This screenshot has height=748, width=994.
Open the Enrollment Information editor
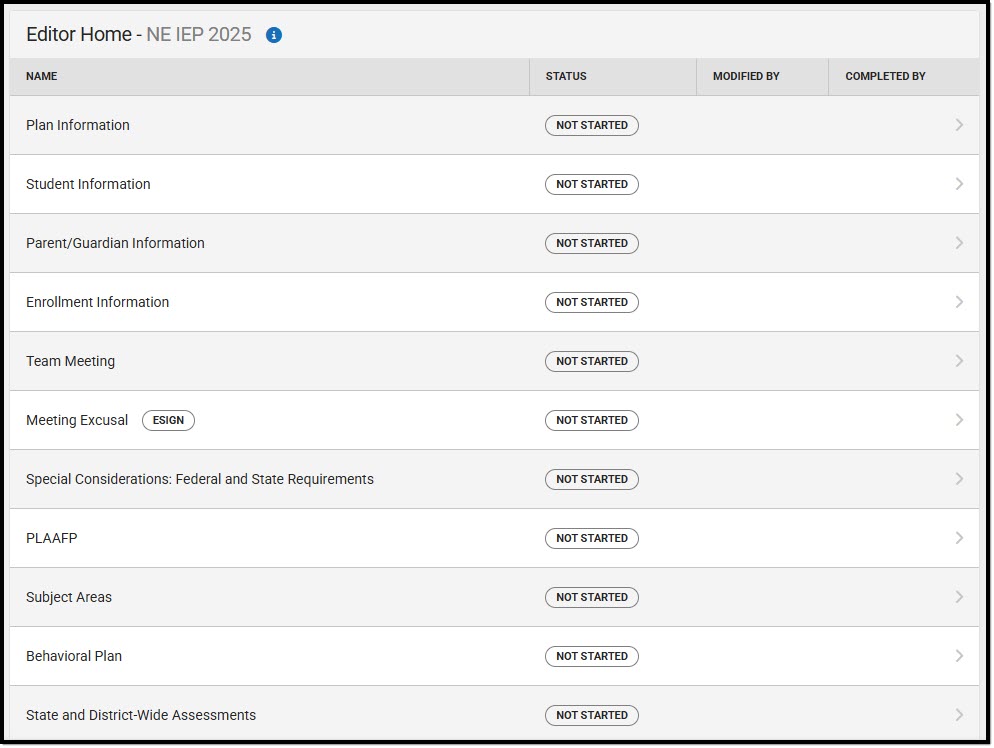coord(98,302)
